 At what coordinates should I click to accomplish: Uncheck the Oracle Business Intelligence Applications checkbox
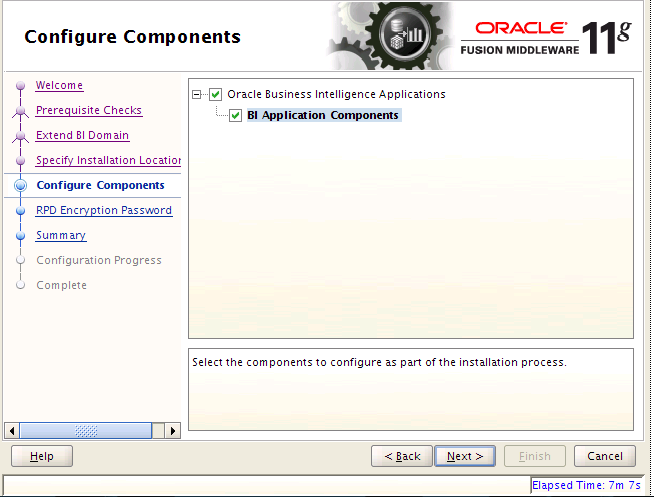pos(215,95)
